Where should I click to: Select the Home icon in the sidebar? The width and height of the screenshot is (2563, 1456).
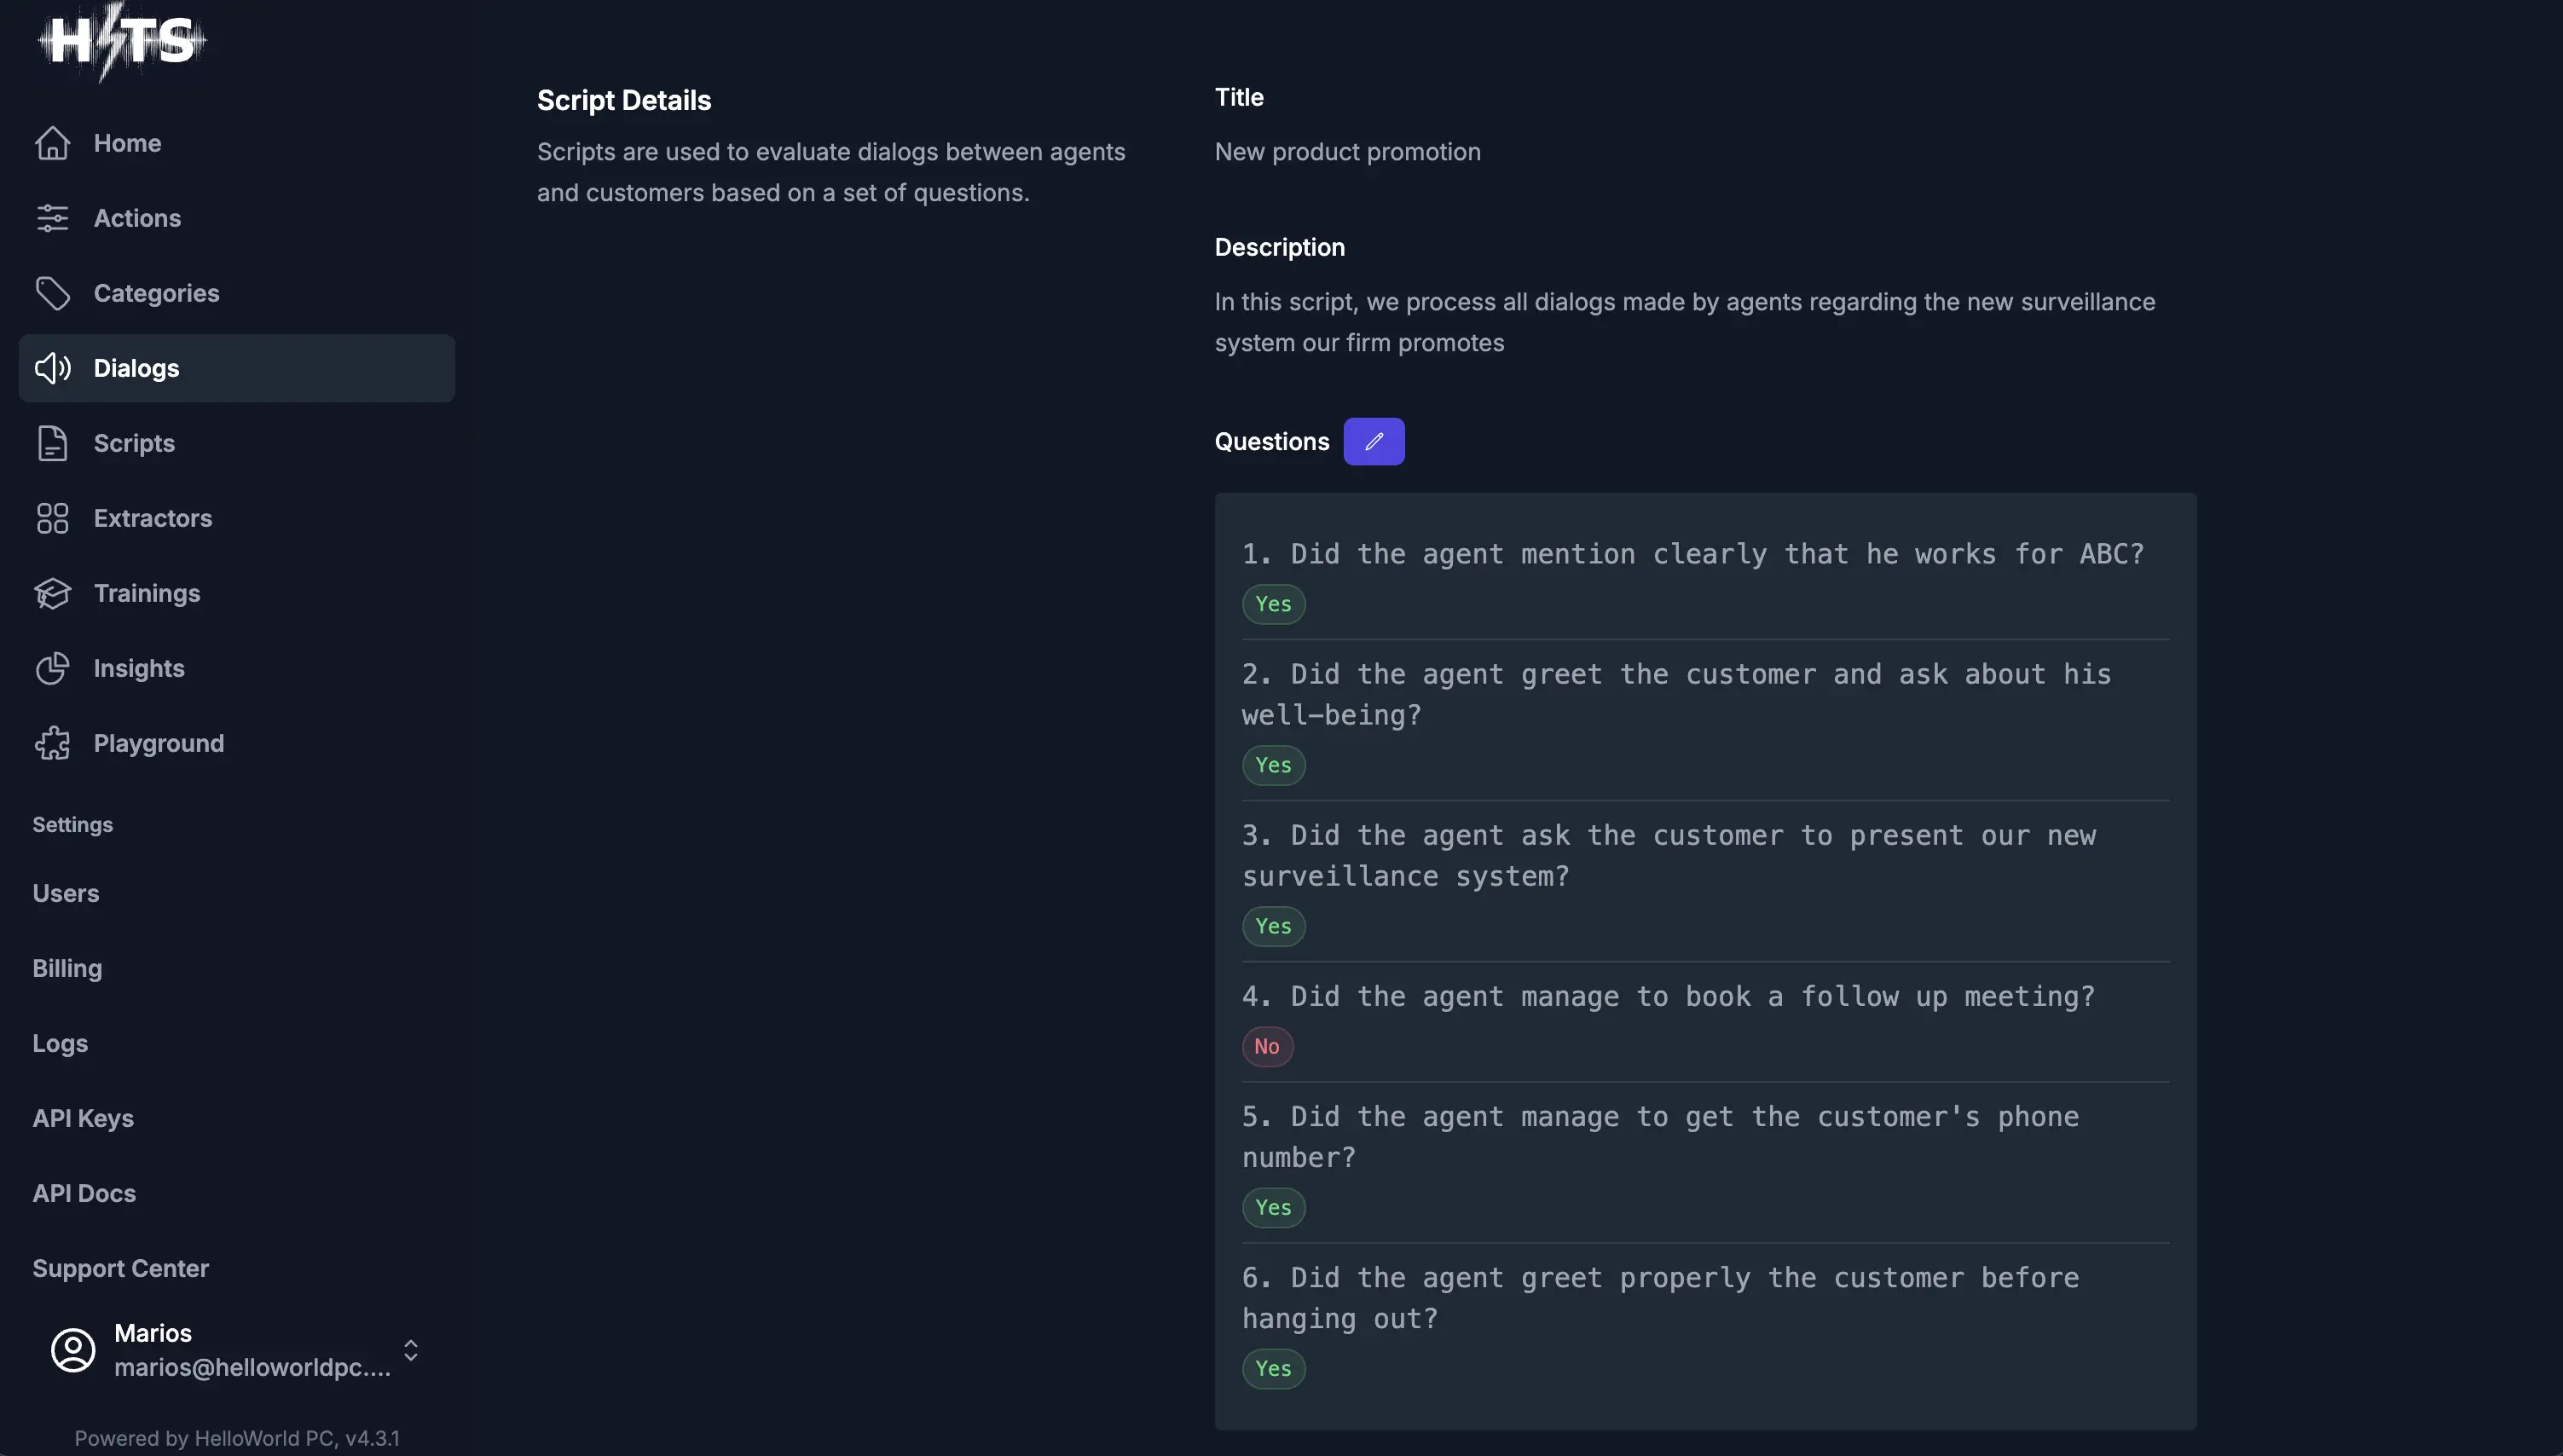(x=53, y=143)
